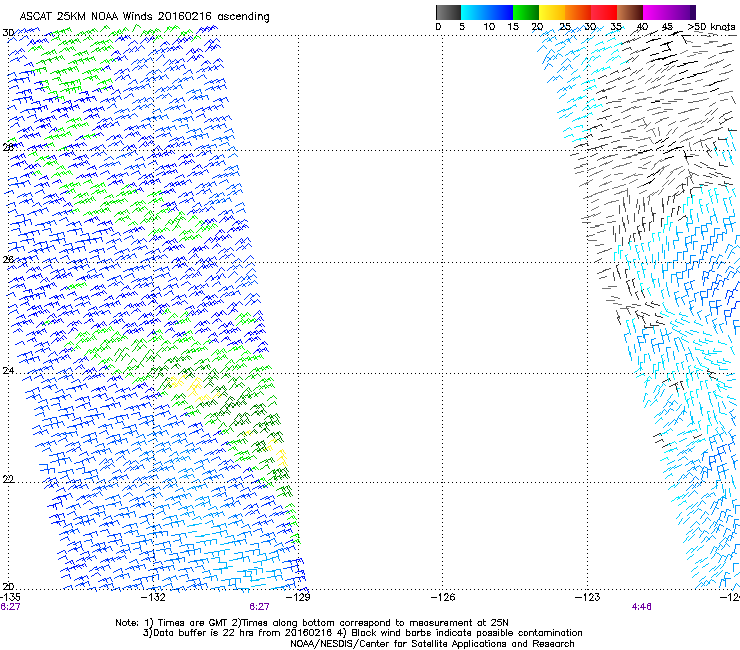The width and height of the screenshot is (740, 650).
Task: Click the 'Times are GMT' note line
Action: click(x=311, y=623)
